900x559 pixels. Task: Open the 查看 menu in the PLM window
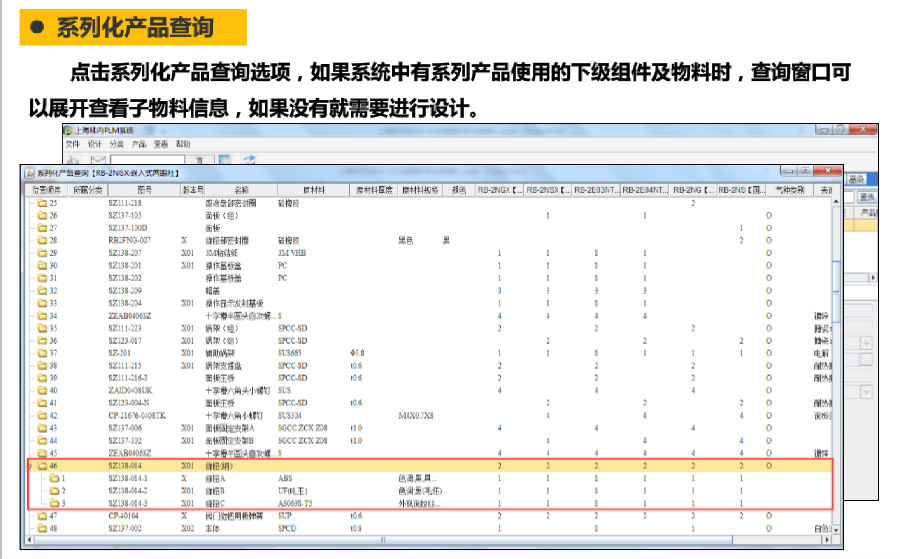coord(161,144)
